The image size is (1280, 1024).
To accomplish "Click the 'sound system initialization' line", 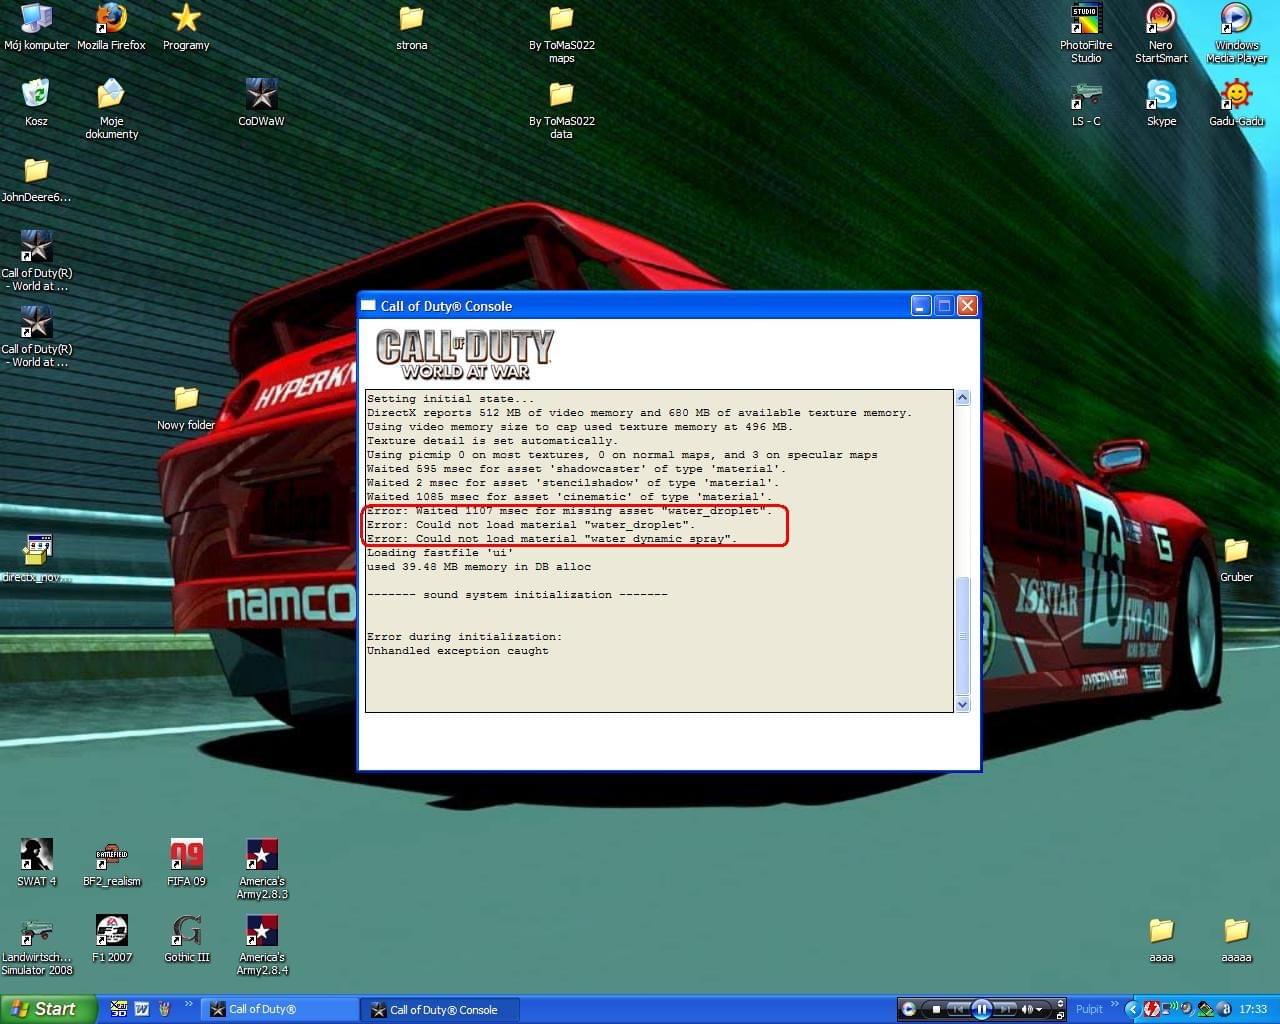I will (517, 595).
